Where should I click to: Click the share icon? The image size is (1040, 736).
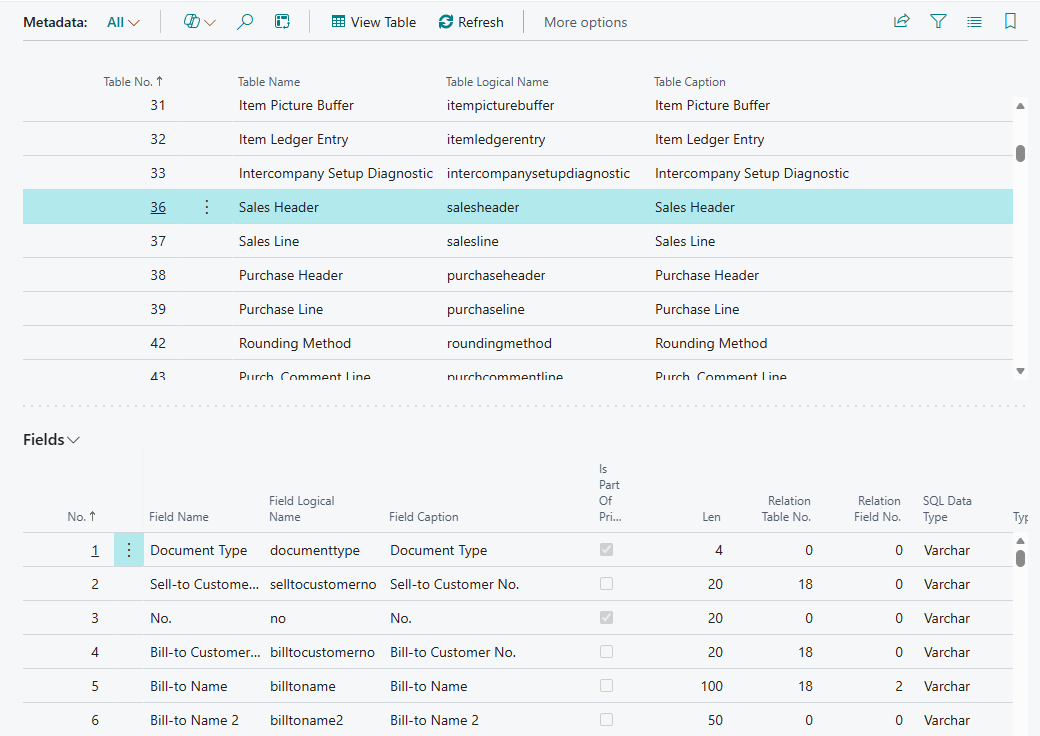click(901, 21)
